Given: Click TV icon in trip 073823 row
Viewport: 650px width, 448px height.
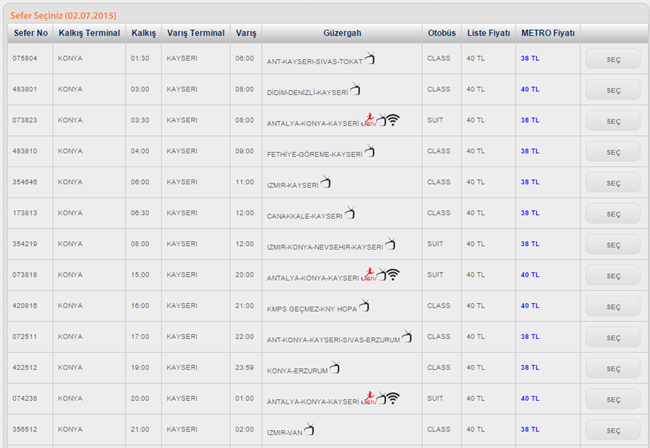Looking at the screenshot, I should coord(381,120).
